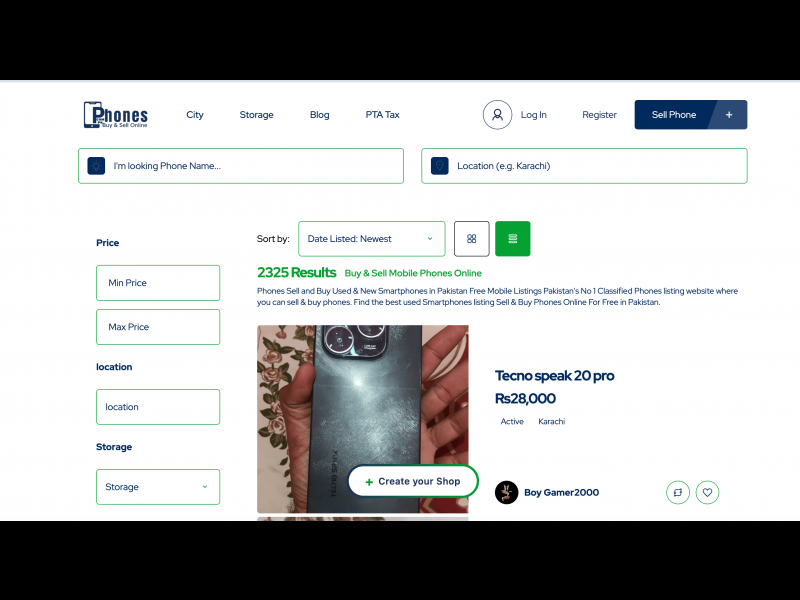This screenshot has width=800, height=600.
Task: Click the plus icon on Sell Phone
Action: (729, 115)
